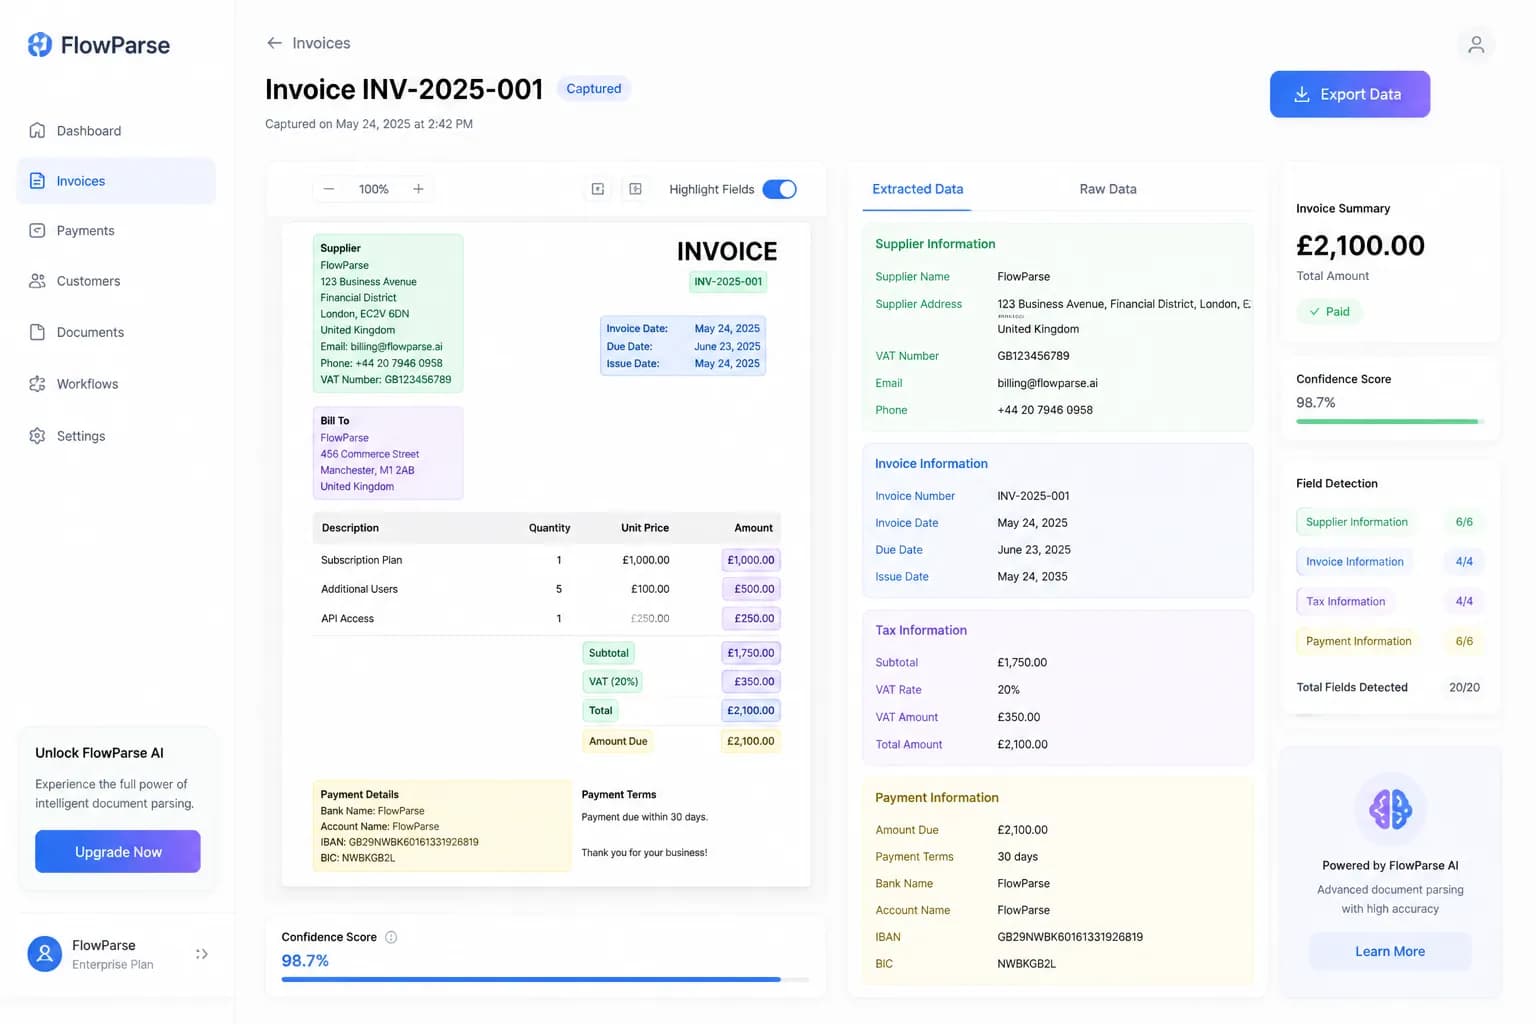The height and width of the screenshot is (1024, 1536).
Task: Click the Customers people icon
Action: point(37,281)
